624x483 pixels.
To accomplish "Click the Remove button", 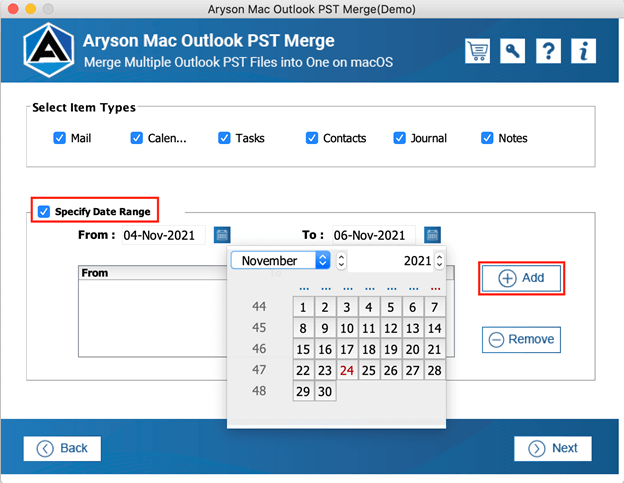I will [521, 339].
